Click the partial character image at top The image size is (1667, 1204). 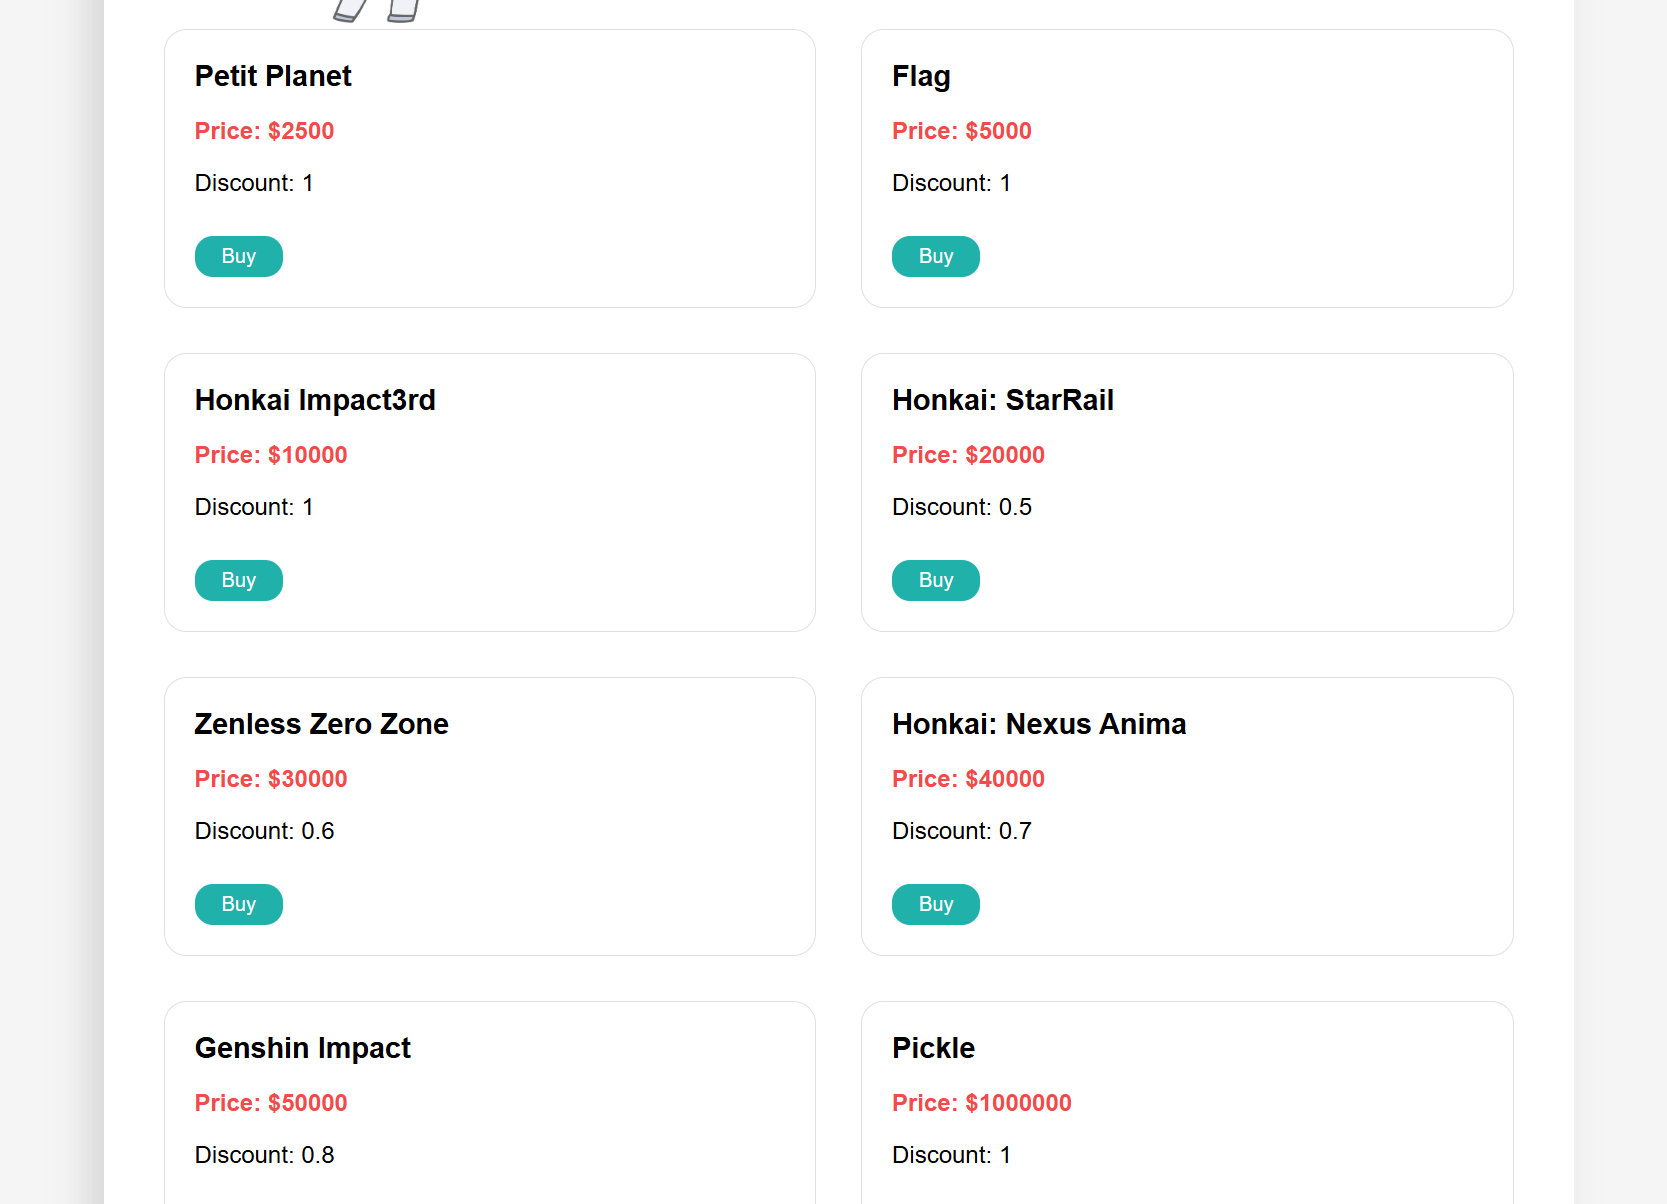click(377, 10)
